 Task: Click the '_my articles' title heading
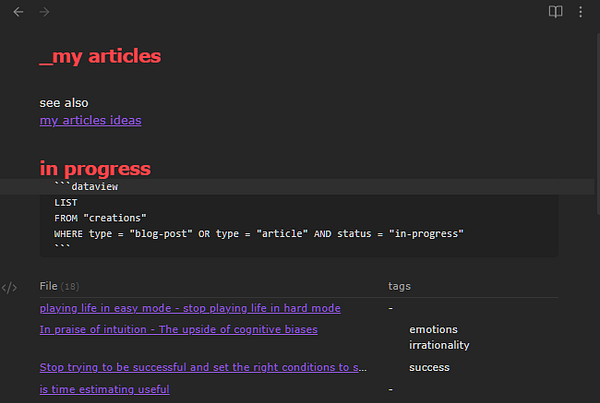[x=100, y=56]
